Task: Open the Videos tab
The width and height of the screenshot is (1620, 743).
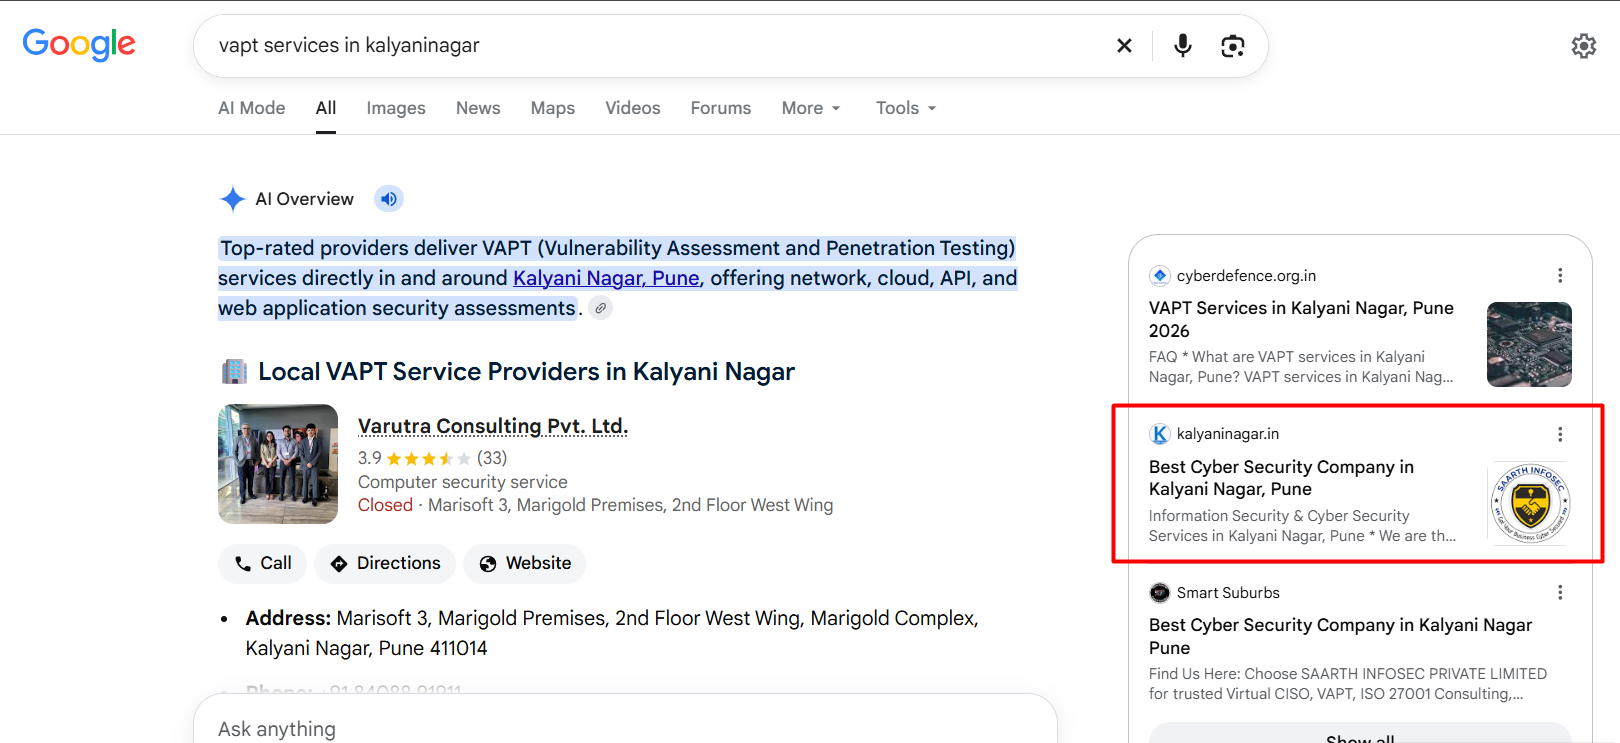Action: pos(633,108)
